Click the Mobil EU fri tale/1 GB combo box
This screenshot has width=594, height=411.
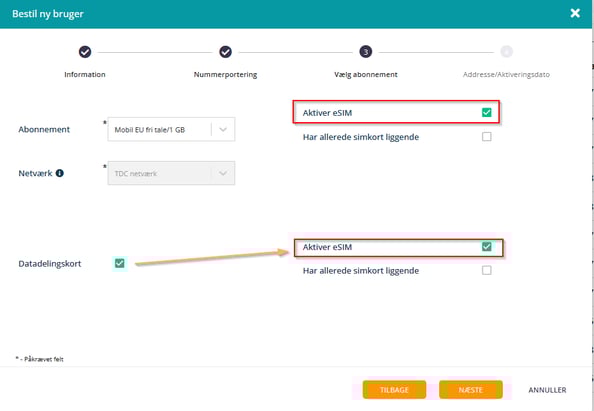pos(171,130)
